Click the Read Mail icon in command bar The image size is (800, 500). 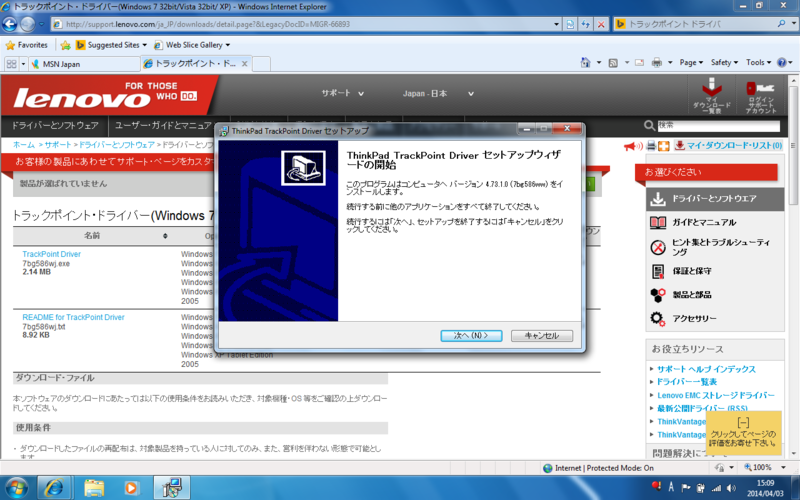[x=639, y=63]
